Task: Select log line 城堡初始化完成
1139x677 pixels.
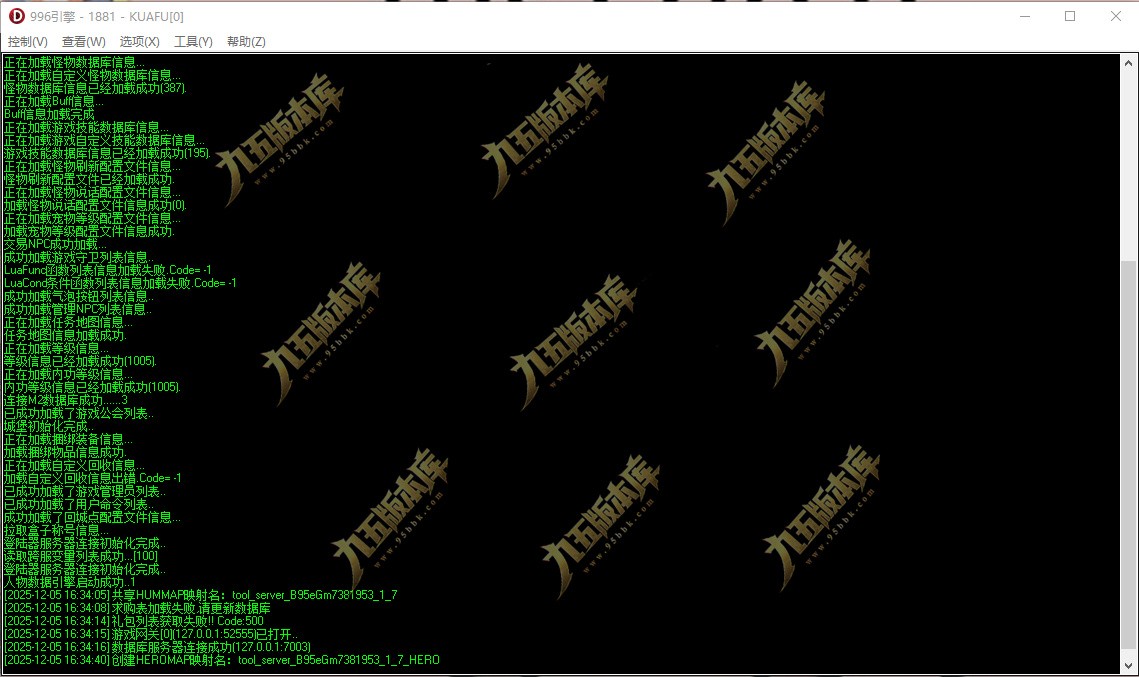Action: 49,426
